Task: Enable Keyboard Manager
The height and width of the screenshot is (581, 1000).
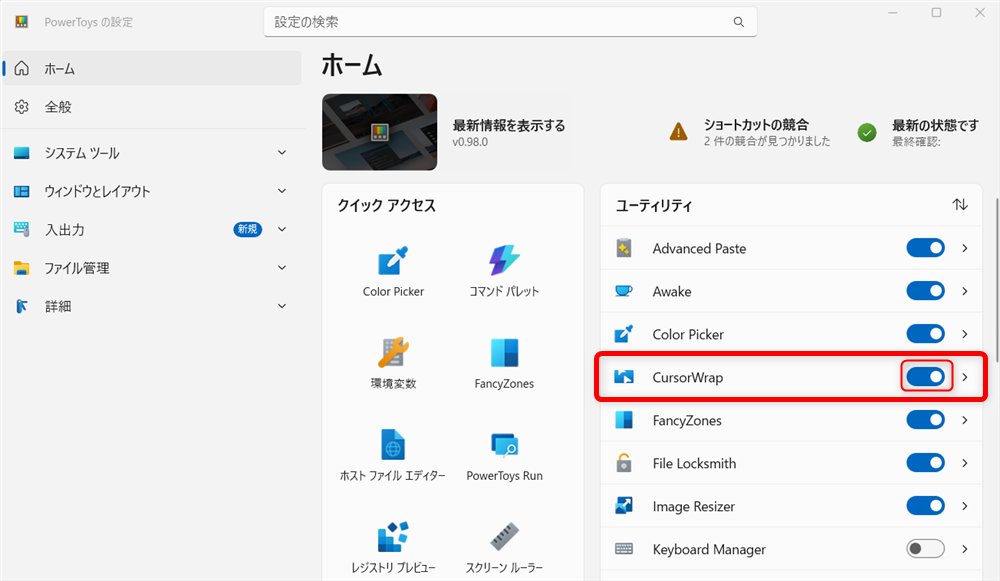Action: coord(925,548)
